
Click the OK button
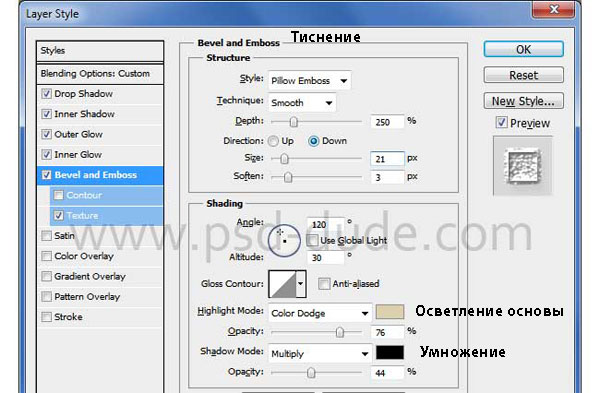pos(523,49)
